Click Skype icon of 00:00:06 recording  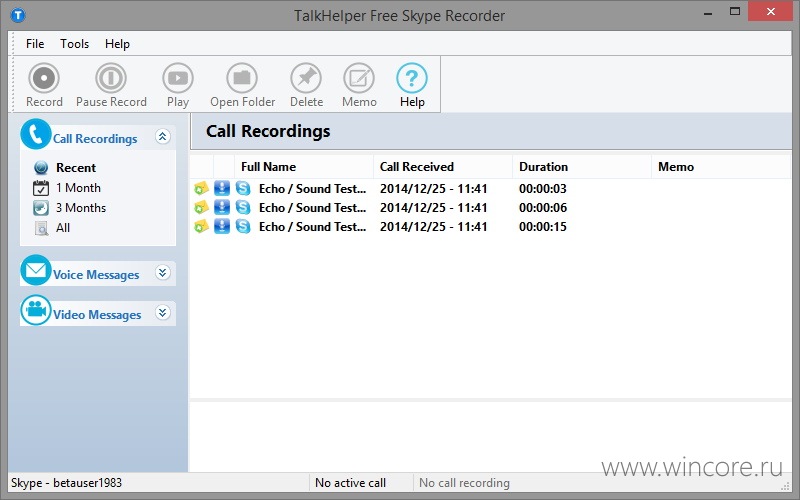pyautogui.click(x=243, y=207)
